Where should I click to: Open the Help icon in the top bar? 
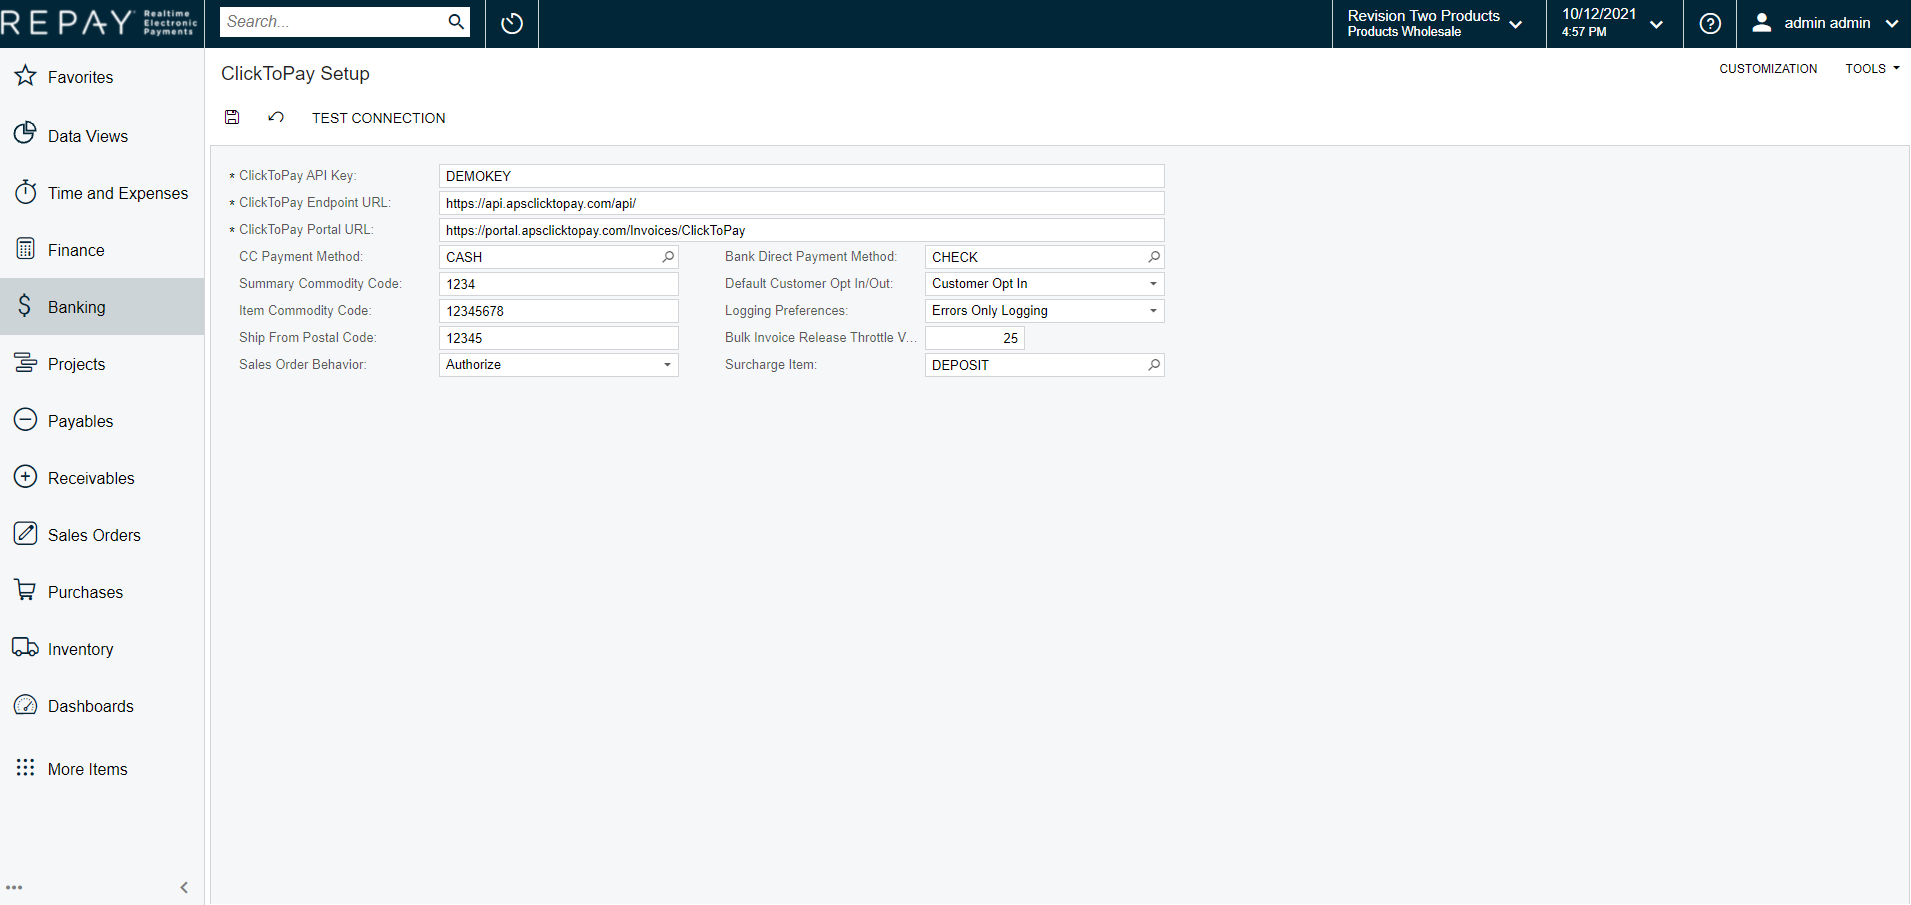(x=1709, y=23)
